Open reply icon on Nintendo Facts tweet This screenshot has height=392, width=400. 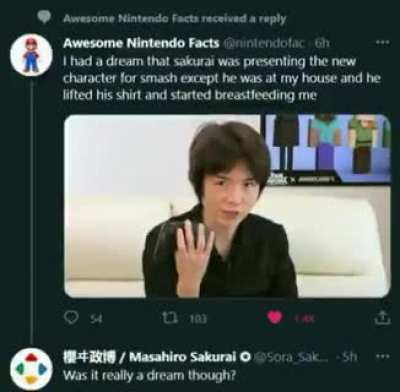coord(71,318)
